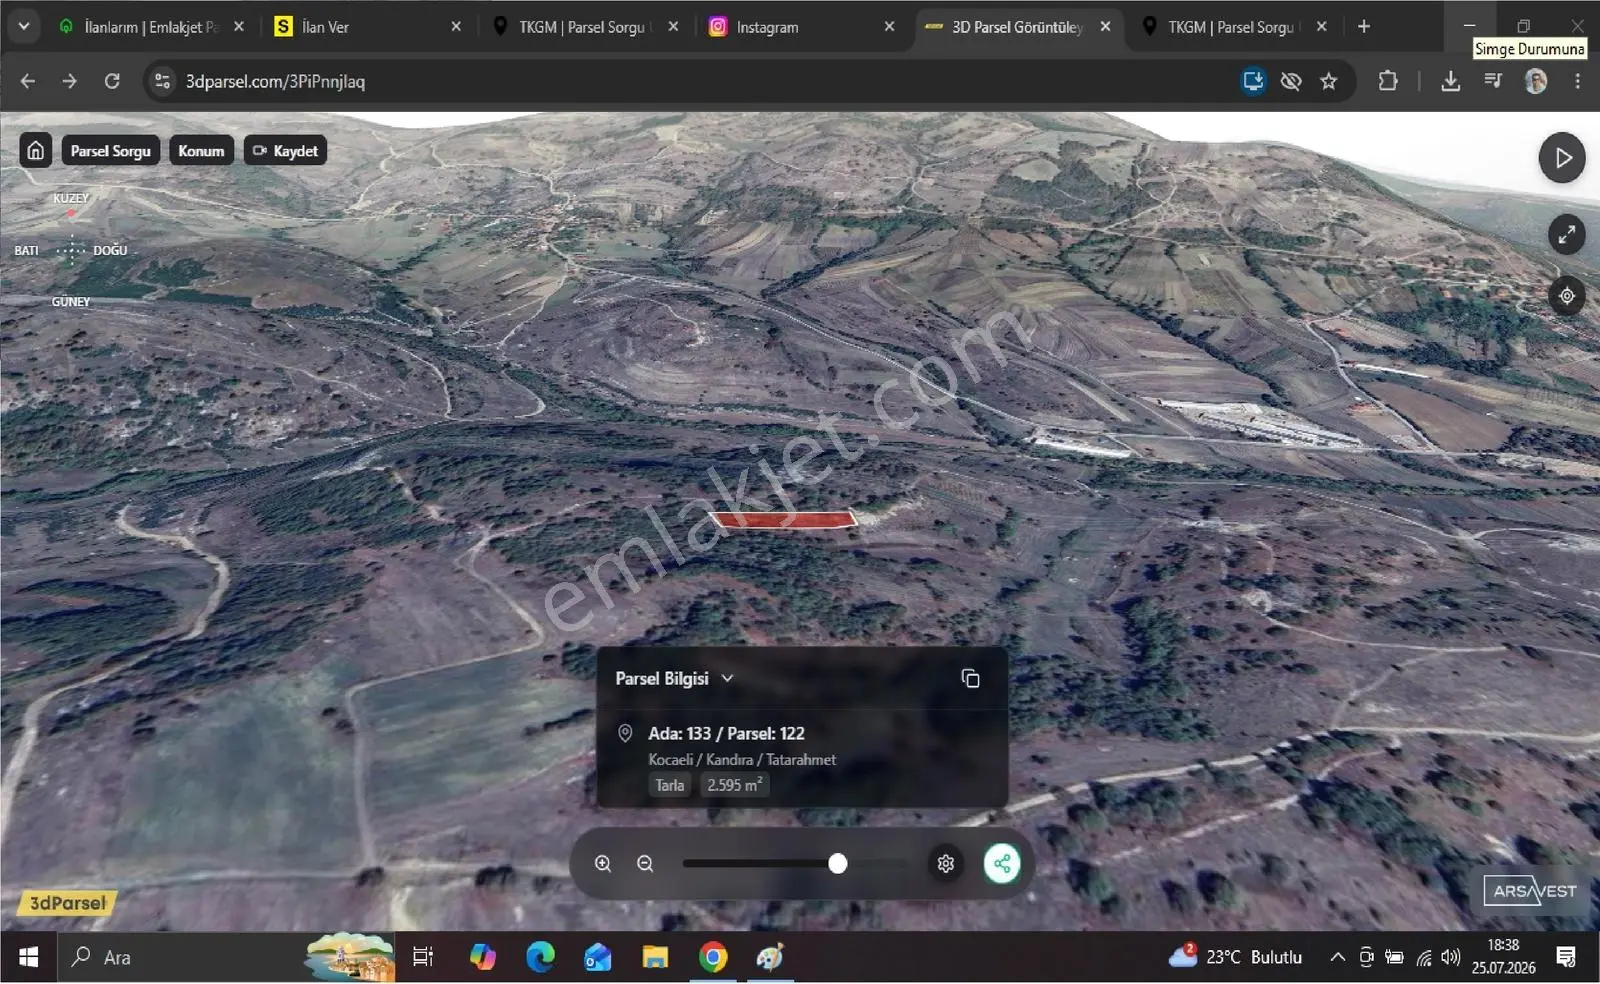Bookmark this page with the star icon
The height and width of the screenshot is (984, 1600).
[1328, 81]
